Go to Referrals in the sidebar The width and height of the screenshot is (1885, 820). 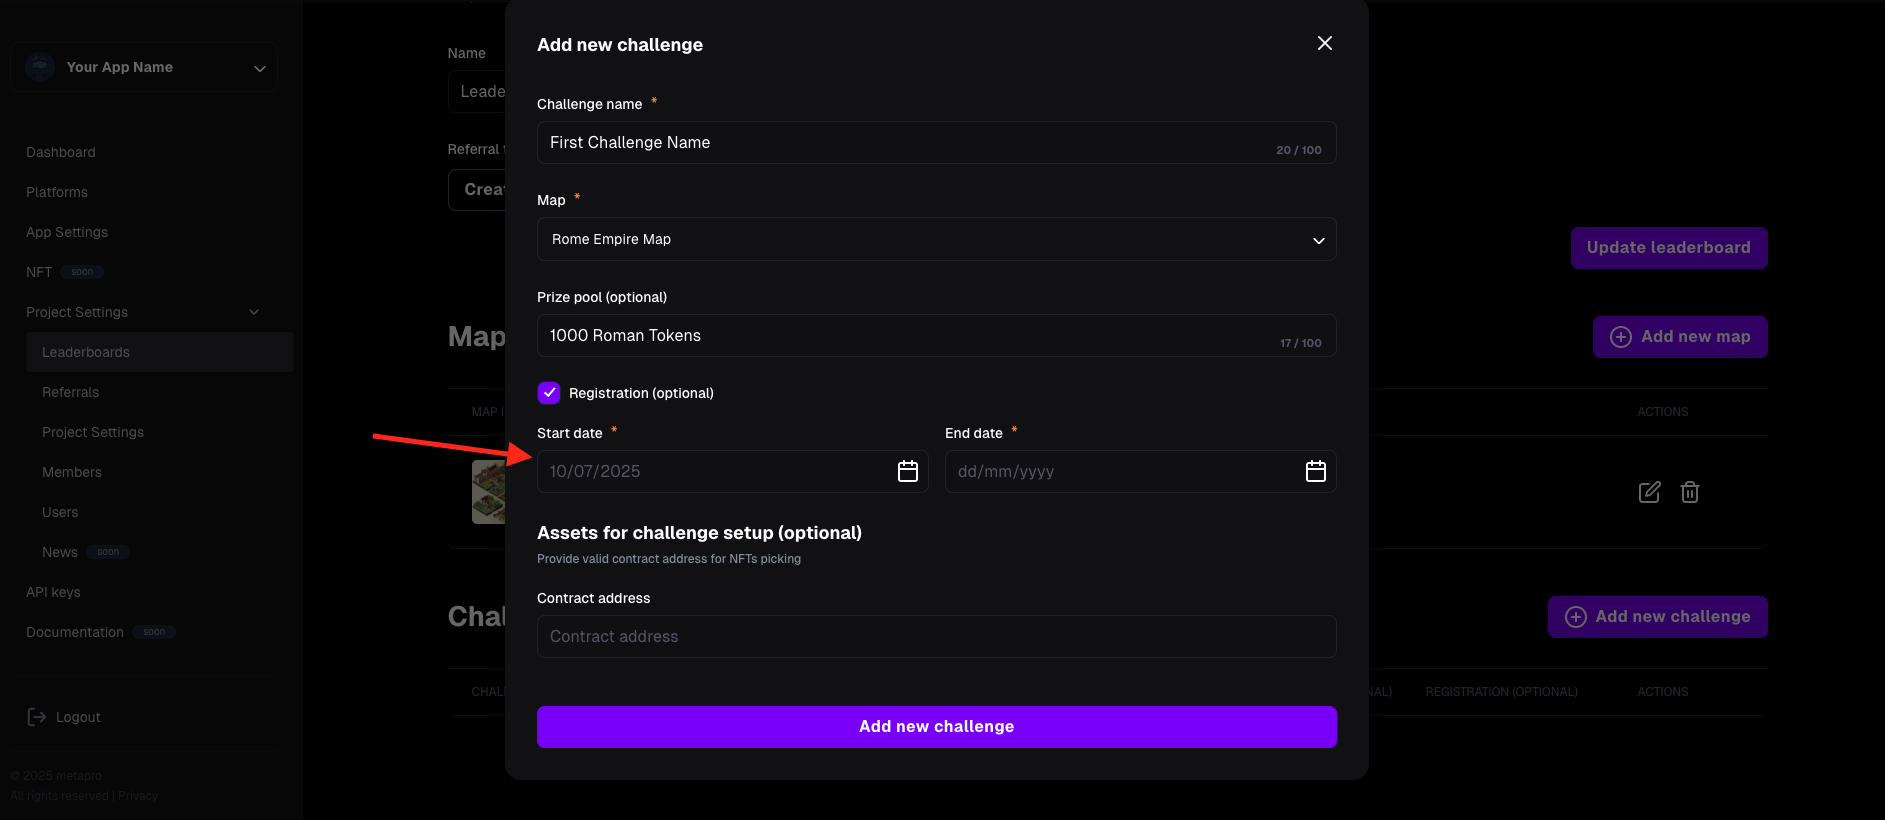(x=70, y=392)
